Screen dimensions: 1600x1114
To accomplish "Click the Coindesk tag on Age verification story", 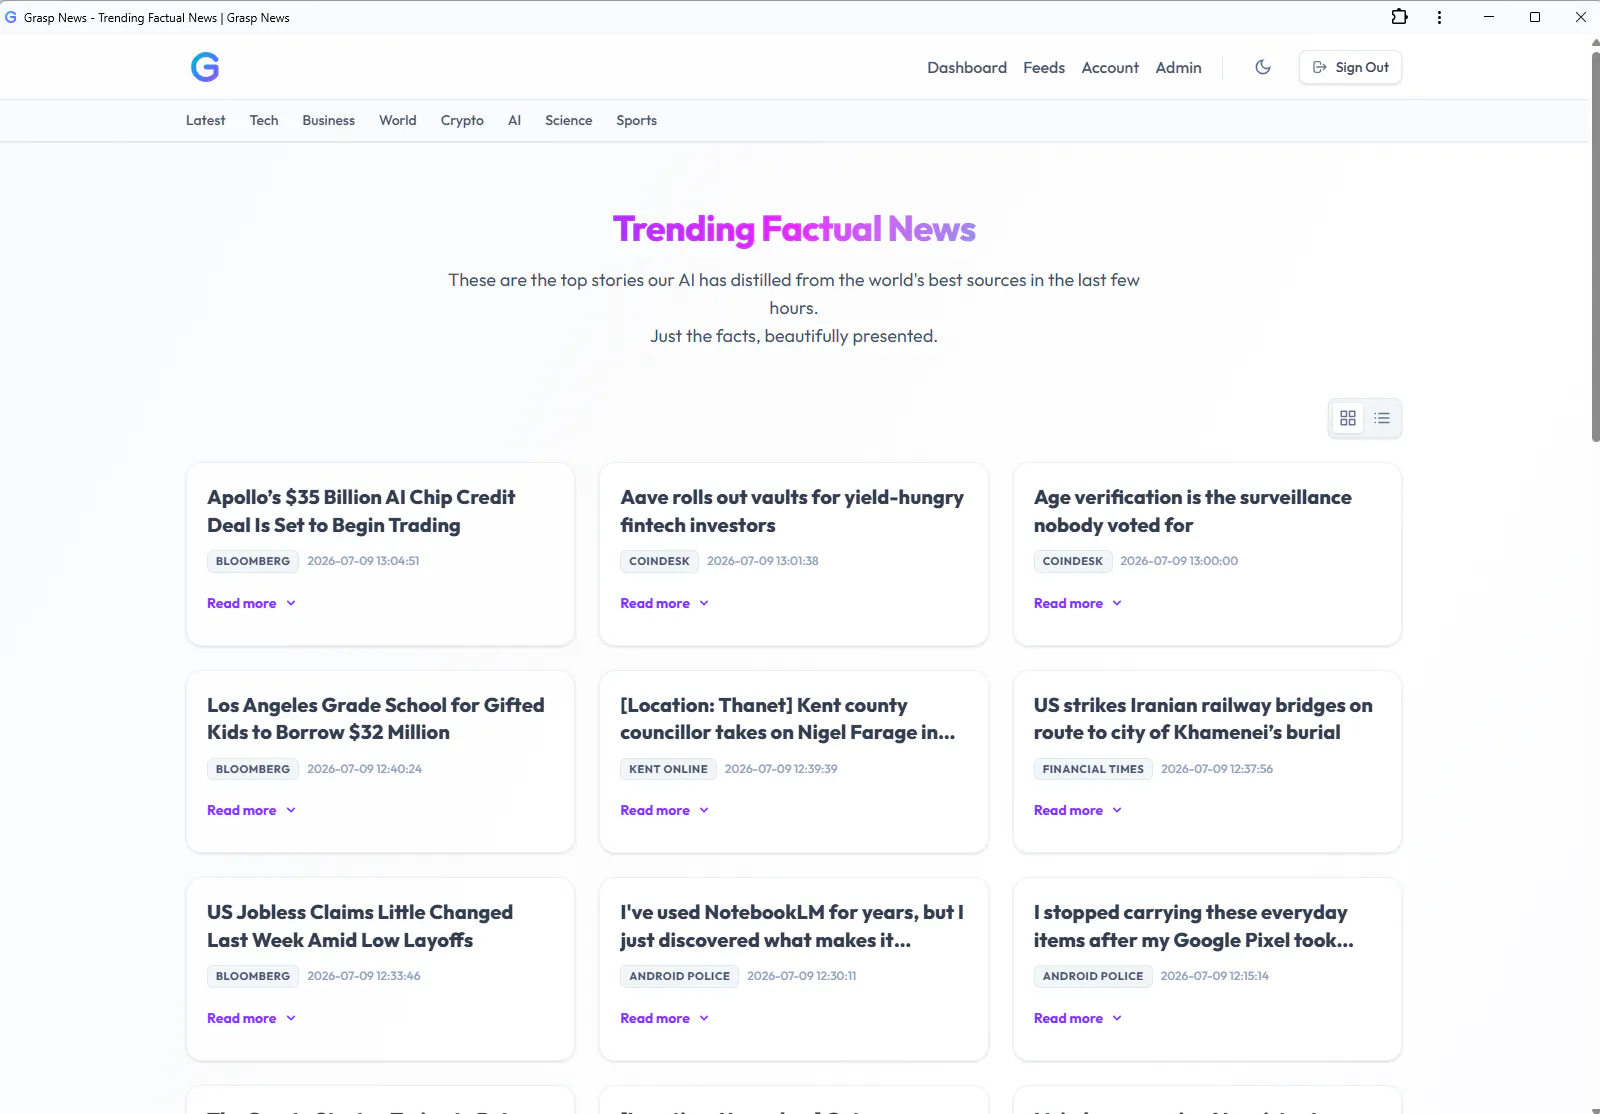I will [x=1073, y=561].
